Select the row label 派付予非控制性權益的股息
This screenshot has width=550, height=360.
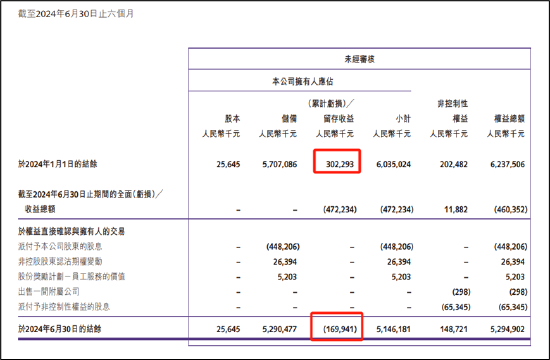click(x=64, y=307)
